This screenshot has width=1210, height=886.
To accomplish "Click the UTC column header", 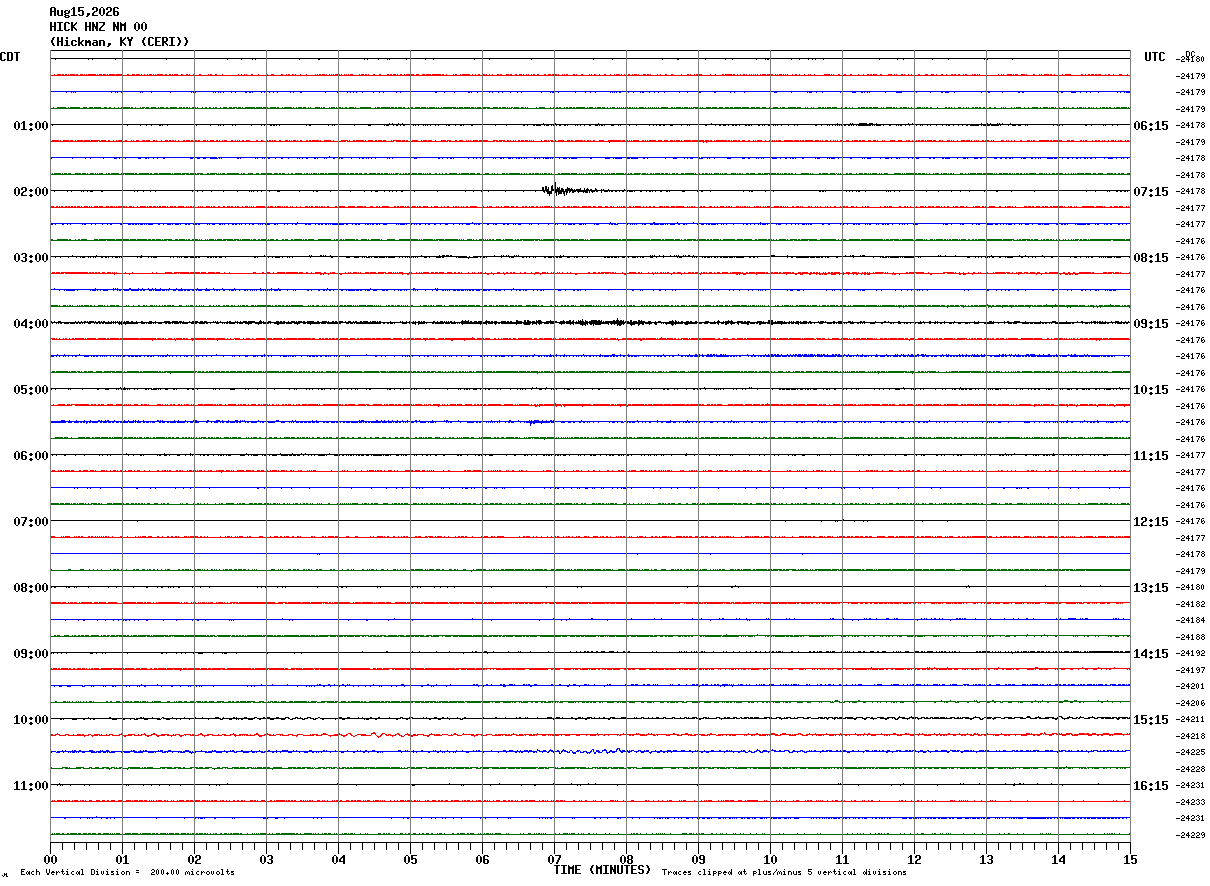I will point(1155,57).
